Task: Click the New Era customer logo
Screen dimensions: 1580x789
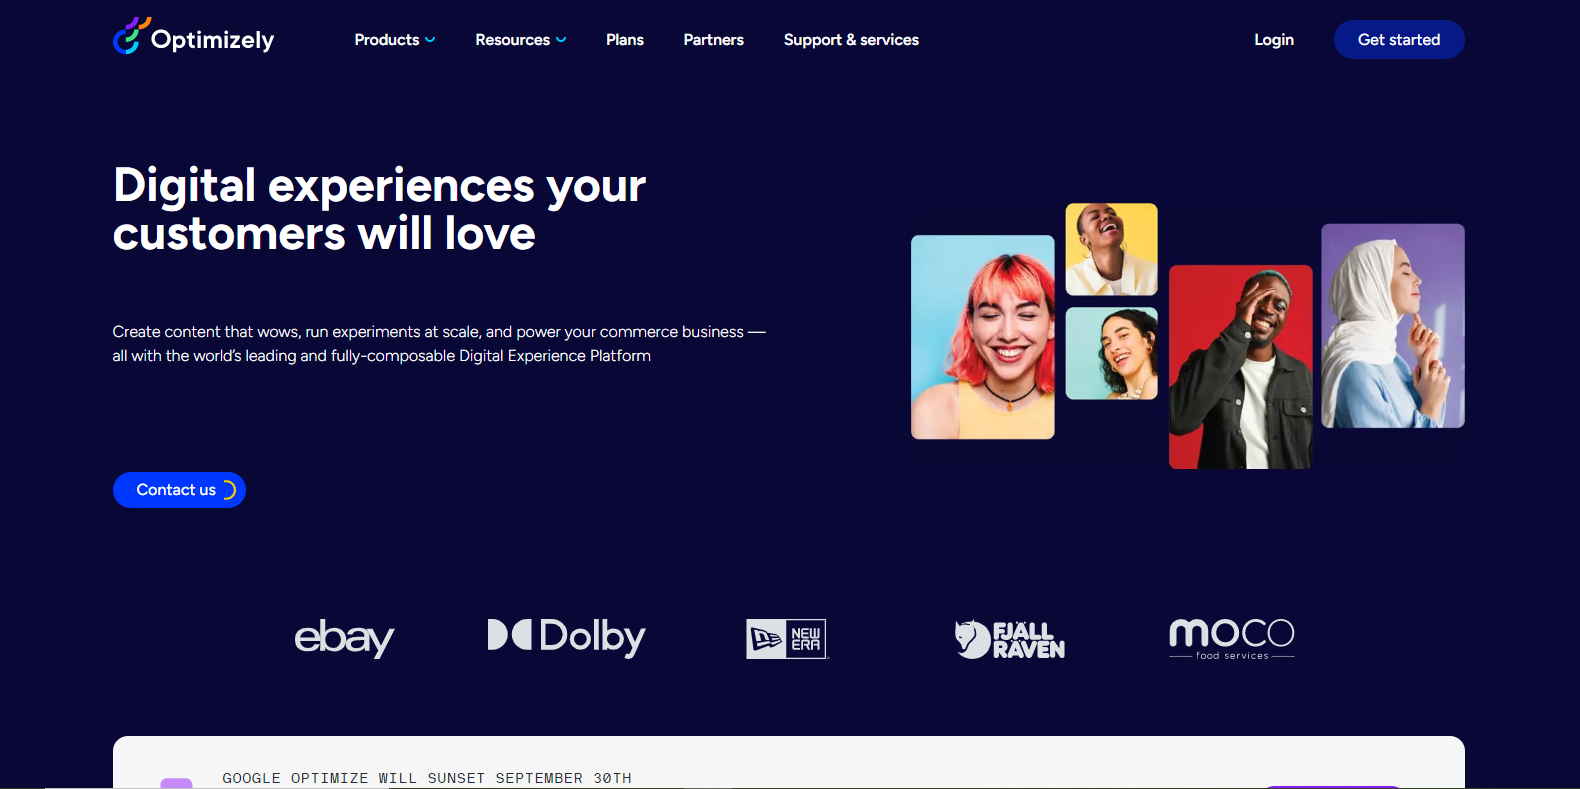Action: (x=787, y=639)
